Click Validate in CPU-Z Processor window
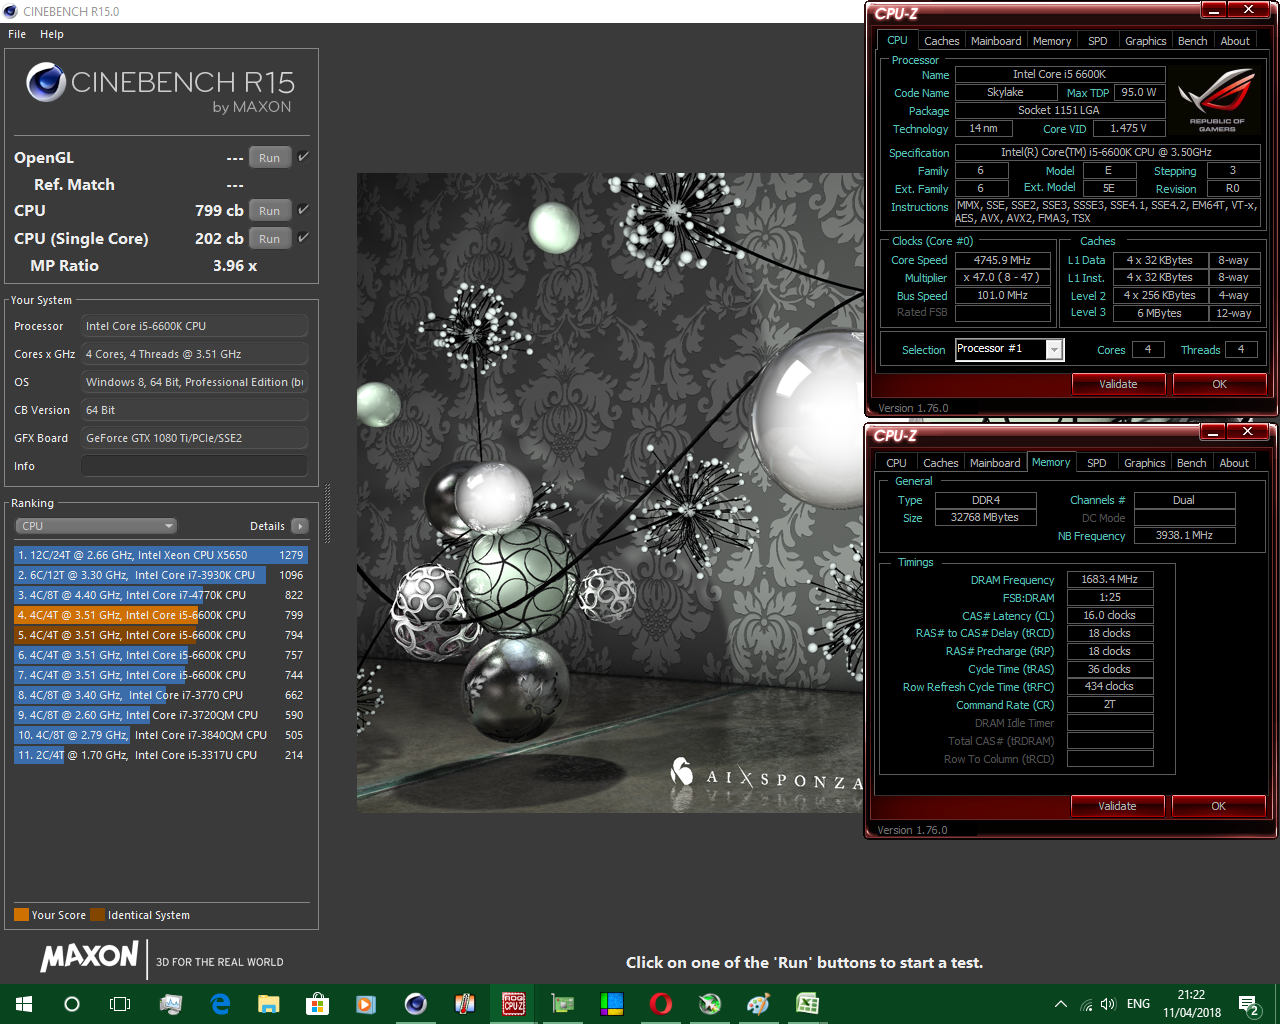1280x1024 pixels. 1118,384
